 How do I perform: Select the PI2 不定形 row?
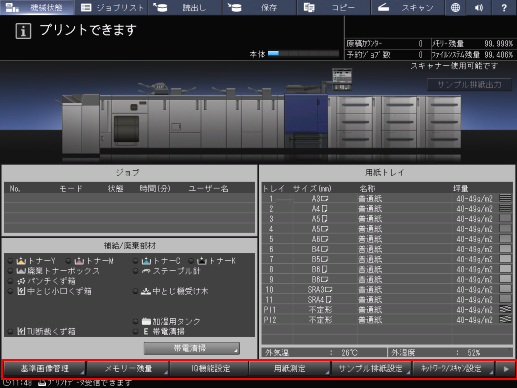pos(387,320)
